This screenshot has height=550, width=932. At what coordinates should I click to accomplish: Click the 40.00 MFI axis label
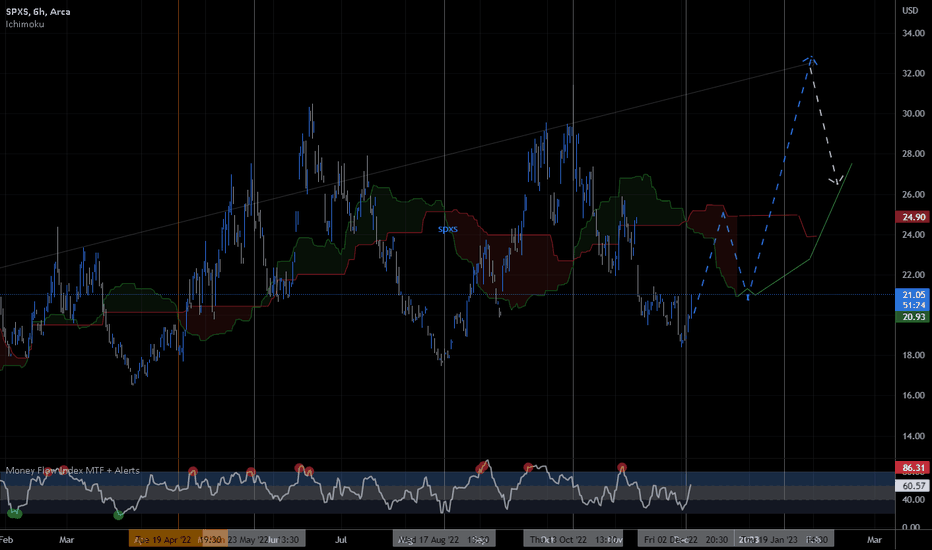point(913,500)
